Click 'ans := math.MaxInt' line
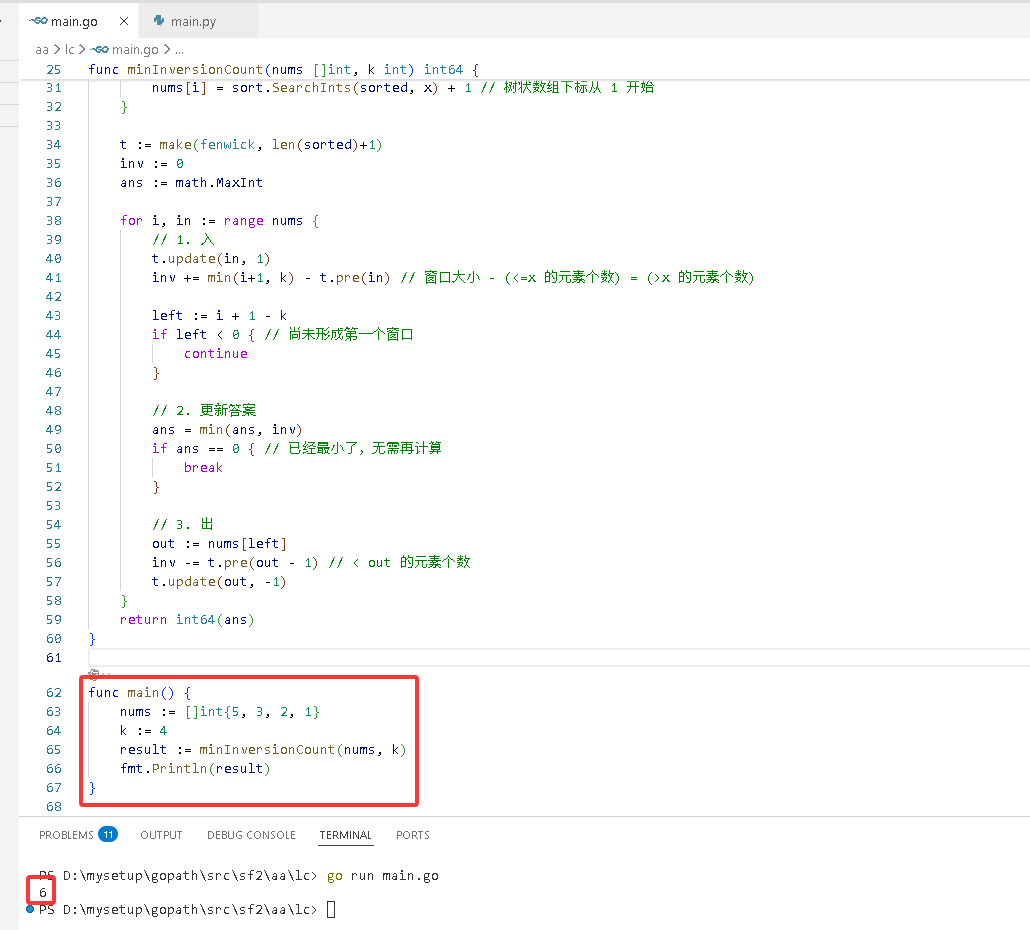This screenshot has height=930, width=1030. coord(191,183)
